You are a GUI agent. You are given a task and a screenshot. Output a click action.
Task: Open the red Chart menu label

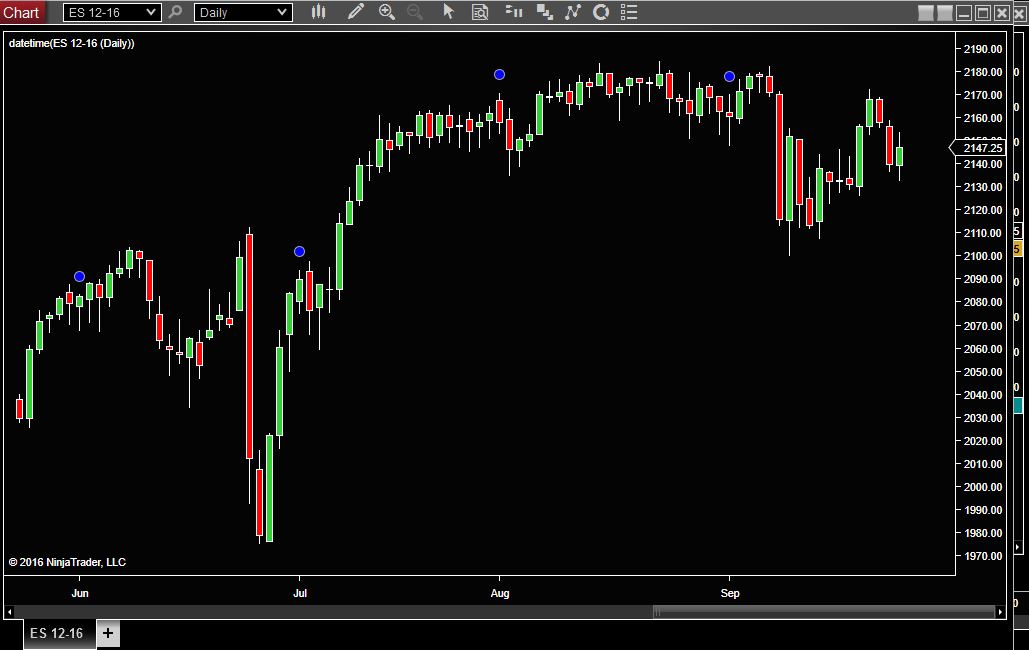[21, 12]
